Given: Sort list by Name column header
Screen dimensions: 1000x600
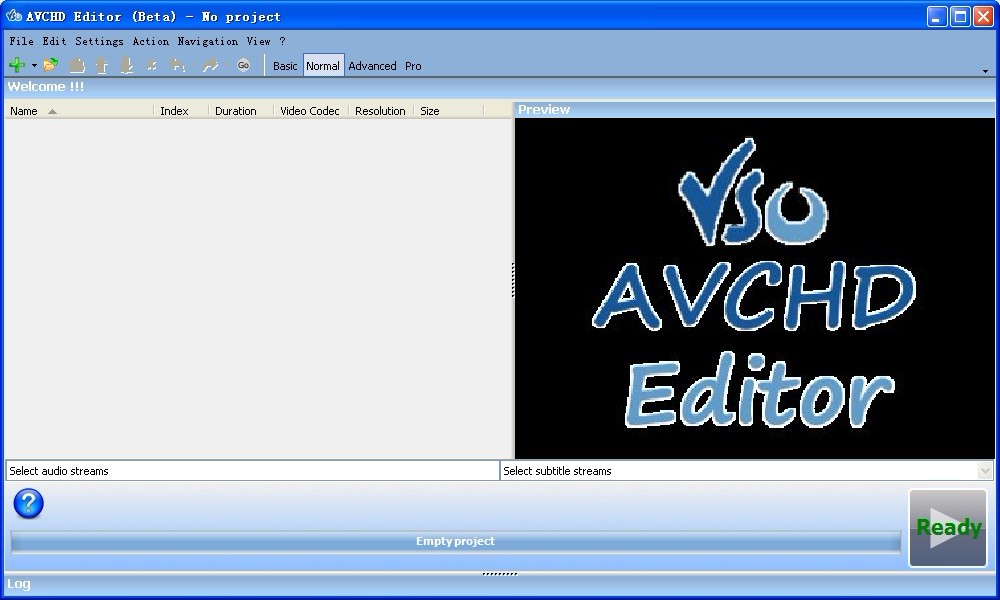Looking at the screenshot, I should coord(79,111).
